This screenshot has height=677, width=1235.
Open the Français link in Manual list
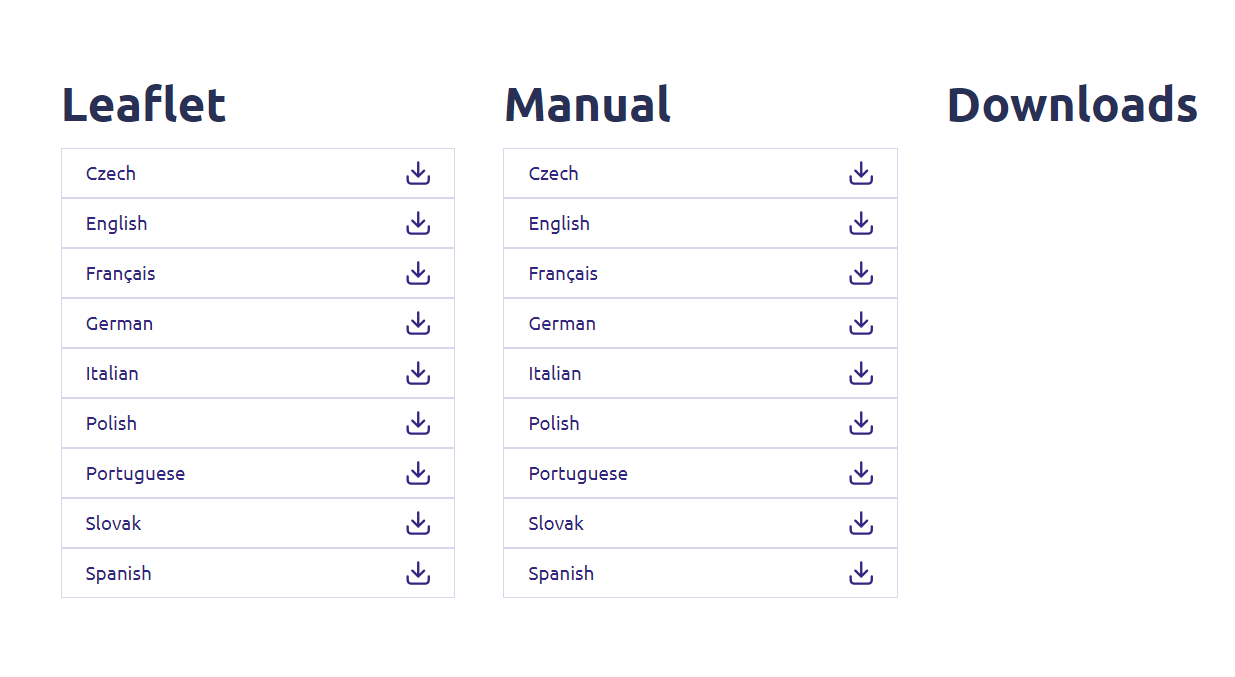(563, 274)
